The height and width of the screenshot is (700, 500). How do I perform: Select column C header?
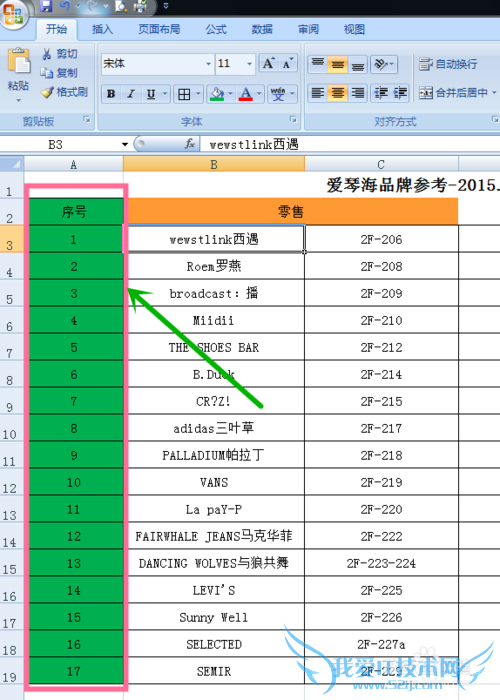pyautogui.click(x=381, y=164)
